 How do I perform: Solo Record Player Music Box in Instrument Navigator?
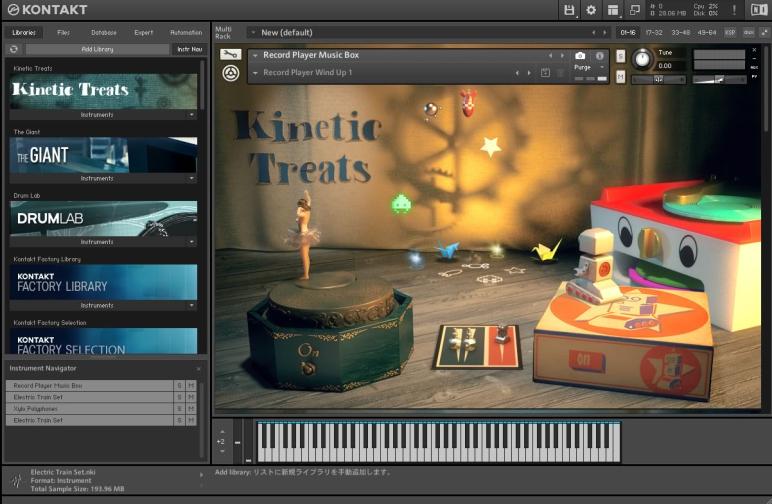[x=179, y=385]
